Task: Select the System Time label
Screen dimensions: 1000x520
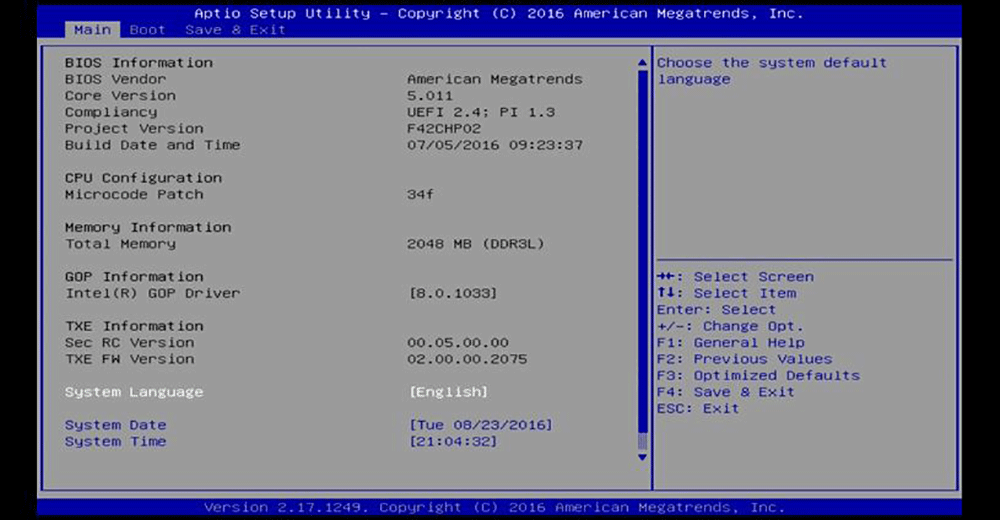Action: pyautogui.click(x=115, y=442)
